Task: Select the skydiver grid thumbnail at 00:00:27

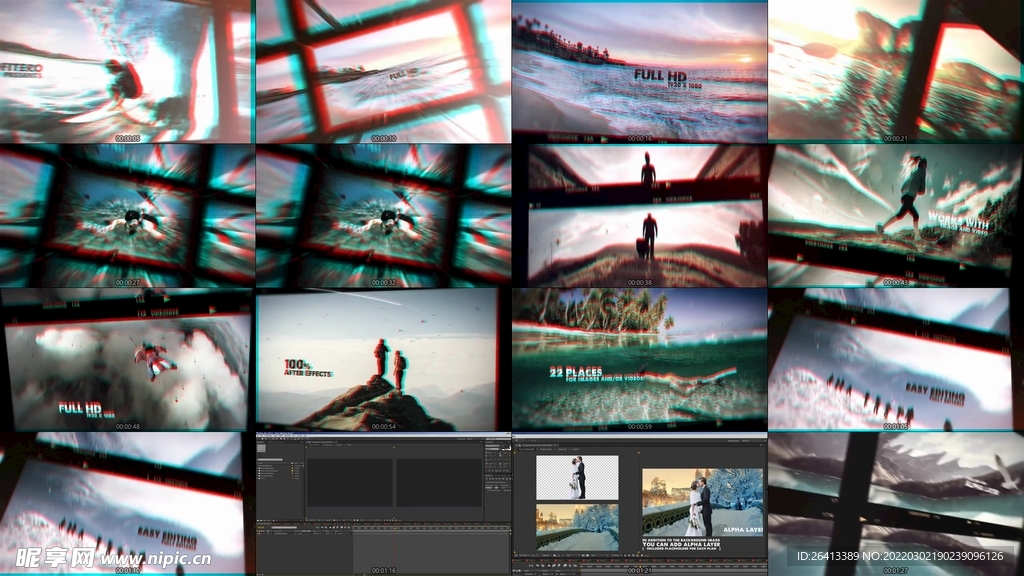Action: tap(127, 216)
